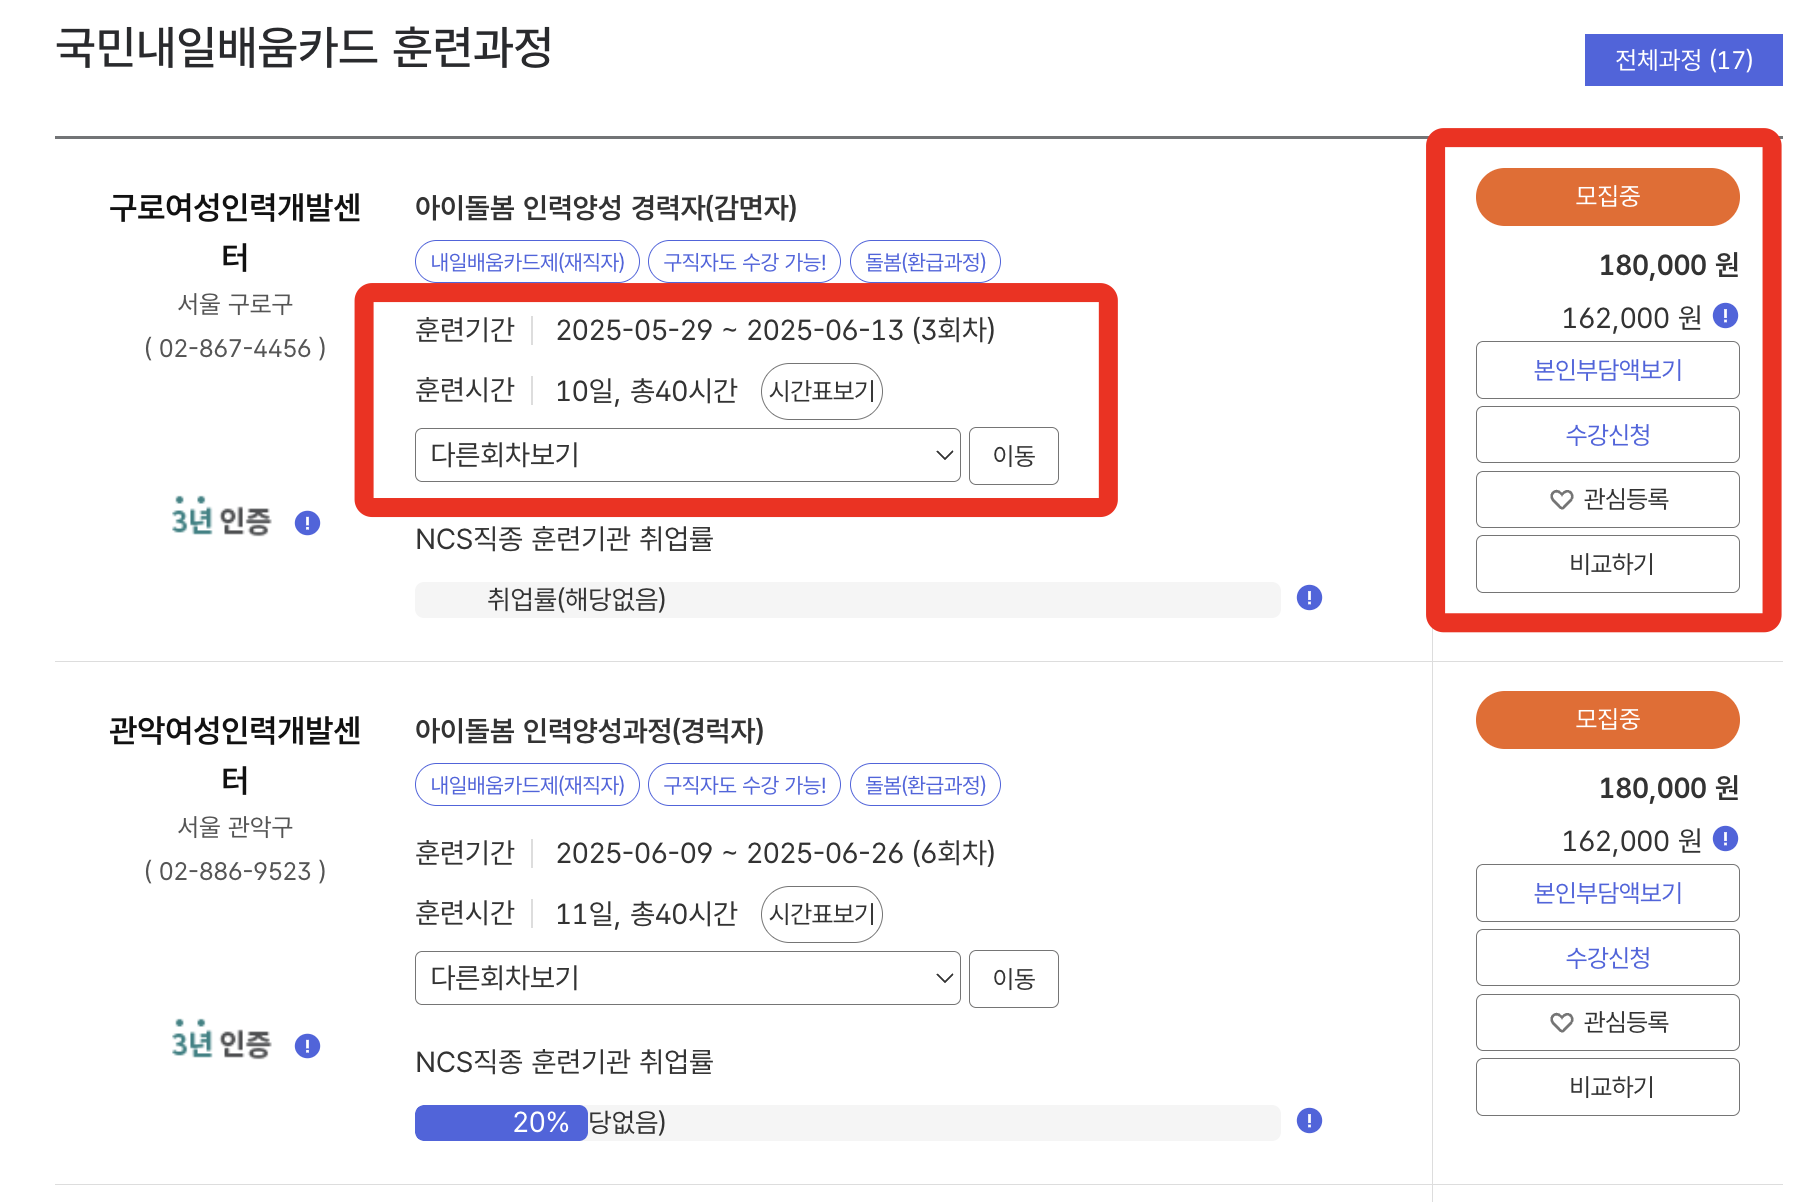Open 다른회차보기 dropdown for second course
1796x1202 pixels.
[687, 978]
